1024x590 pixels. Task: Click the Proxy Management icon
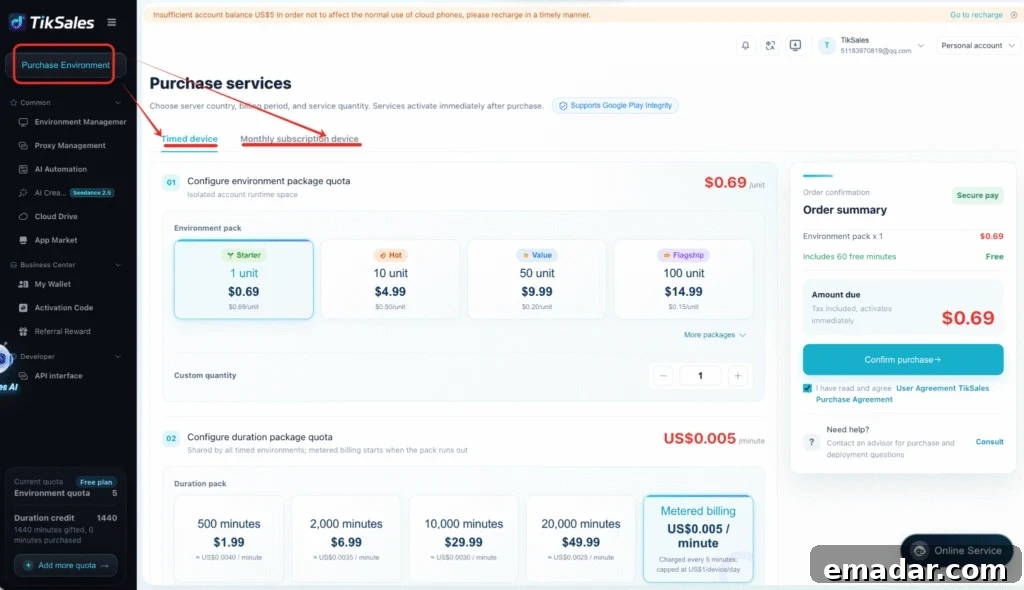point(23,146)
